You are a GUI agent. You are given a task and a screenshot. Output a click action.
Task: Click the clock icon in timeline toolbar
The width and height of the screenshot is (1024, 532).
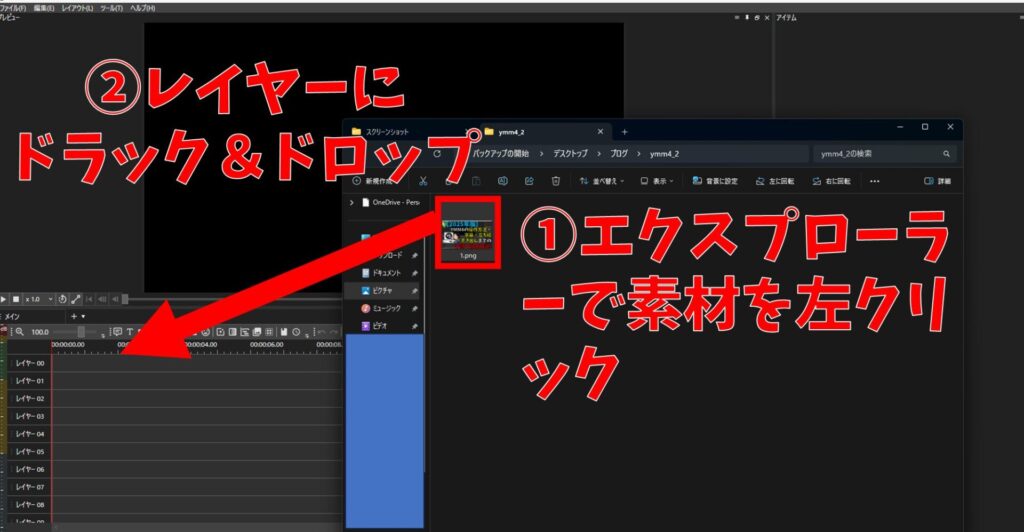coord(296,332)
